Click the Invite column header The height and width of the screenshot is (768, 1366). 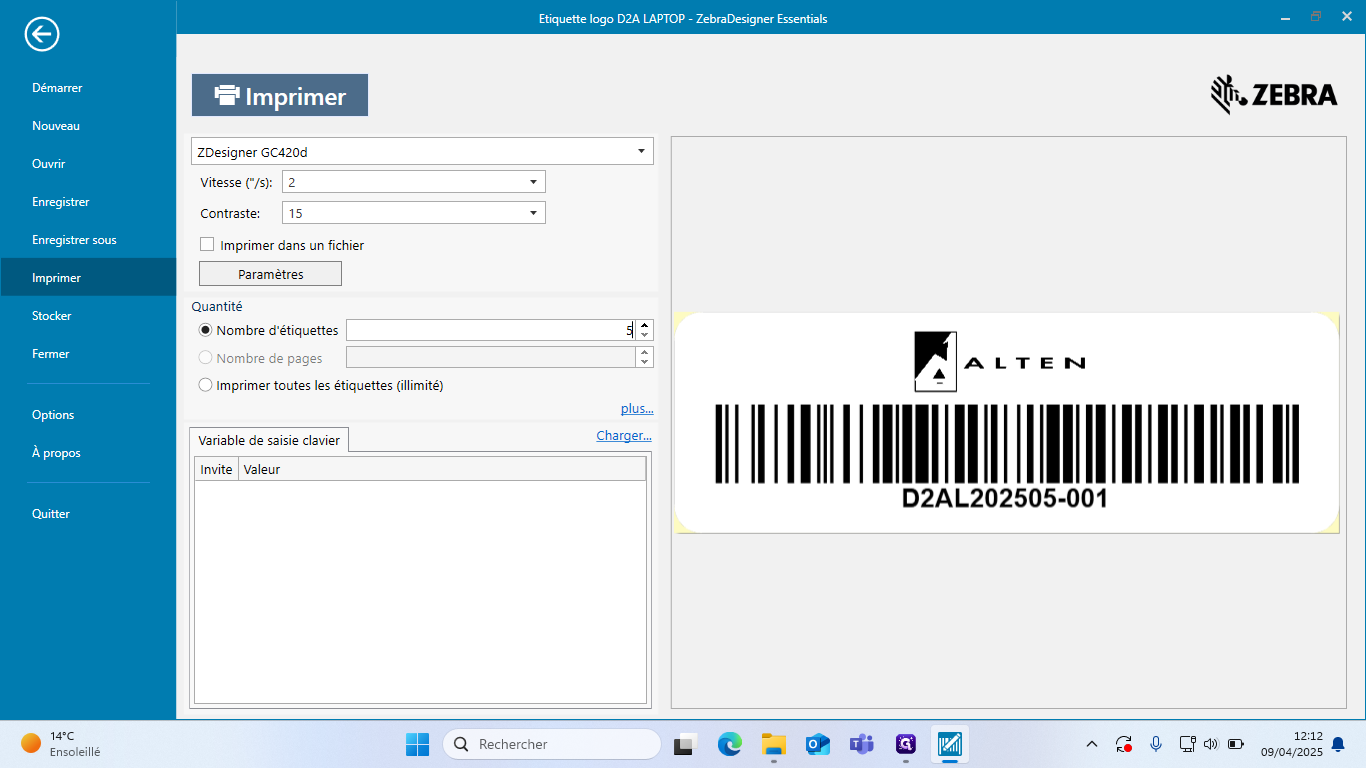(x=216, y=469)
